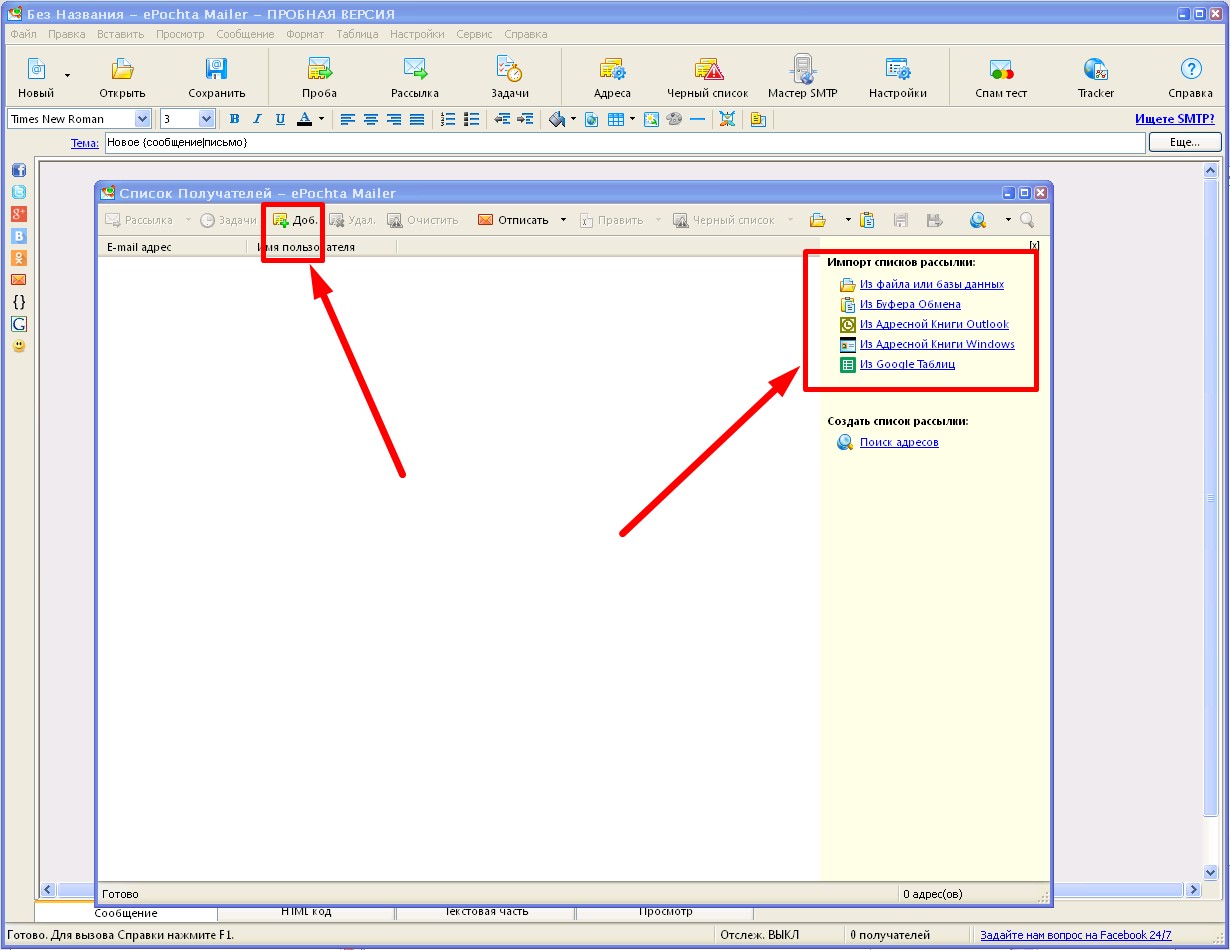Open the Правка menu
This screenshot has width=1230, height=950.
click(67, 34)
